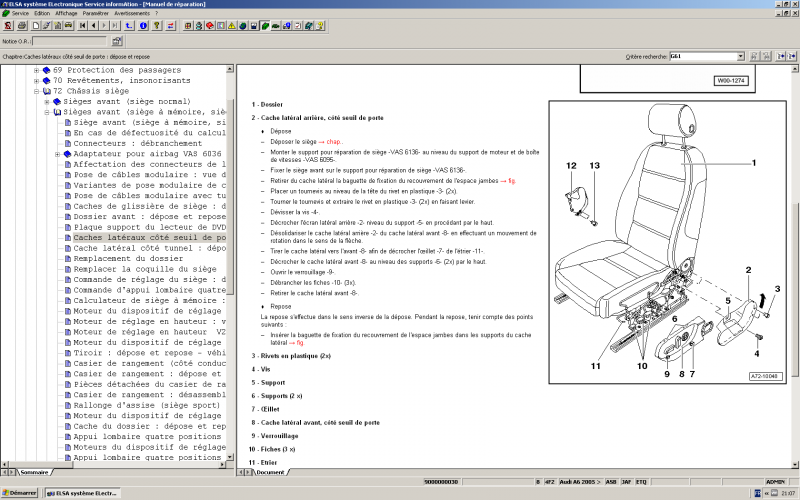Switch to the Sommaire tab

click(x=33, y=471)
